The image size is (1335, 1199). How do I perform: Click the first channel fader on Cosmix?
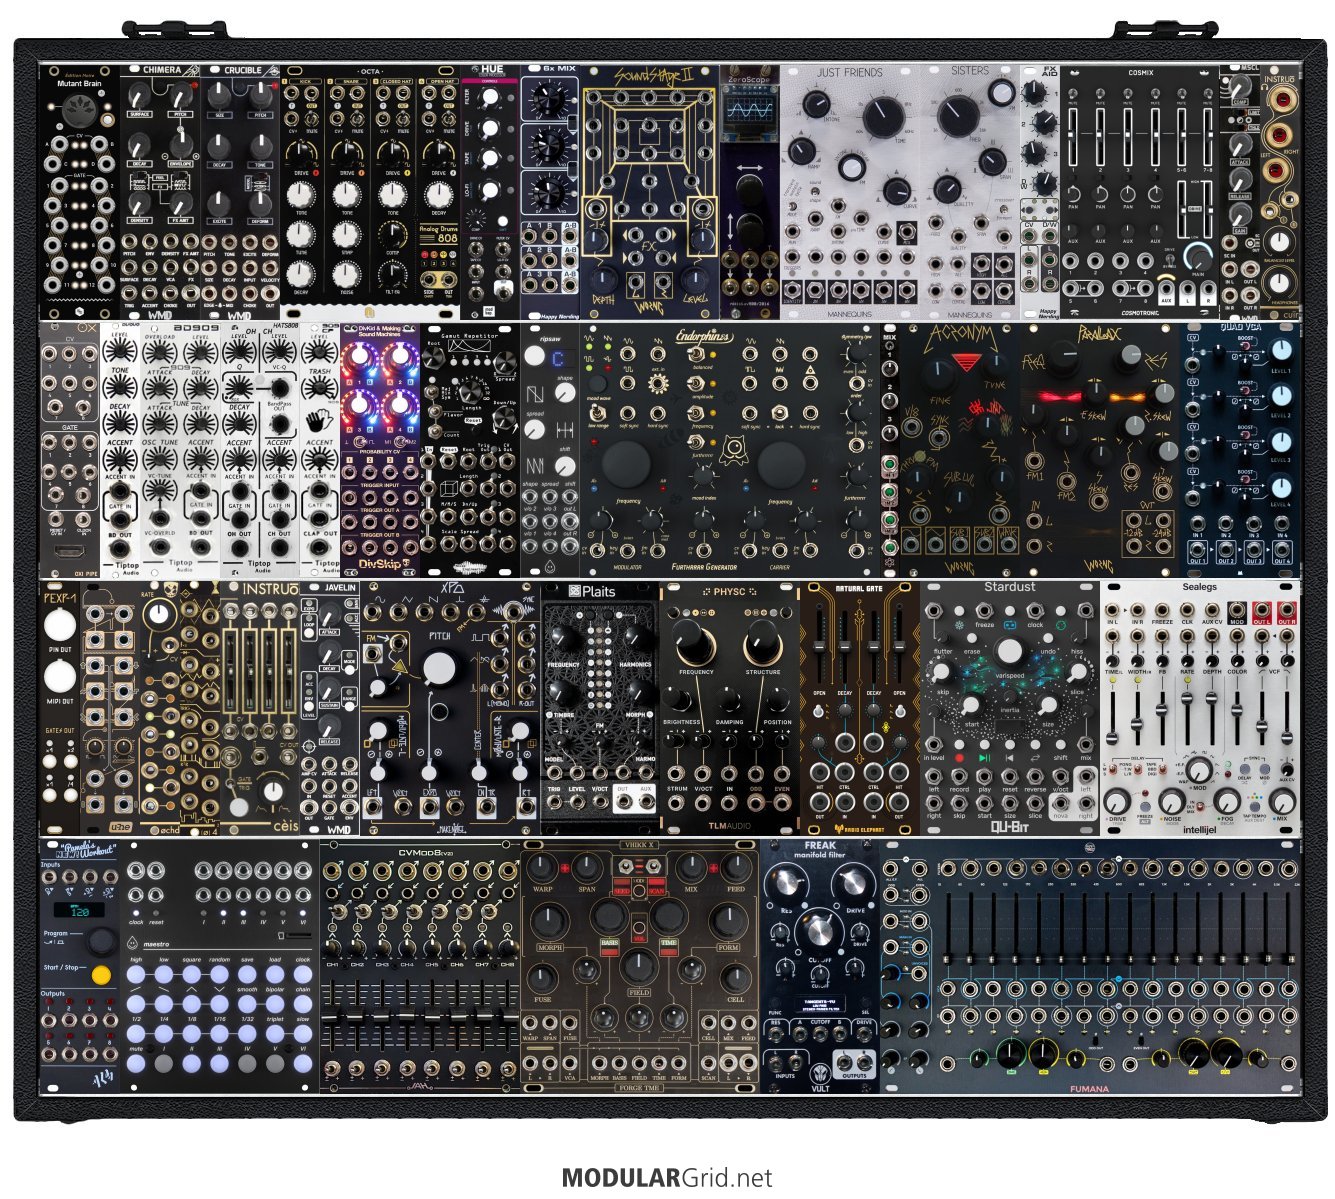1072,137
